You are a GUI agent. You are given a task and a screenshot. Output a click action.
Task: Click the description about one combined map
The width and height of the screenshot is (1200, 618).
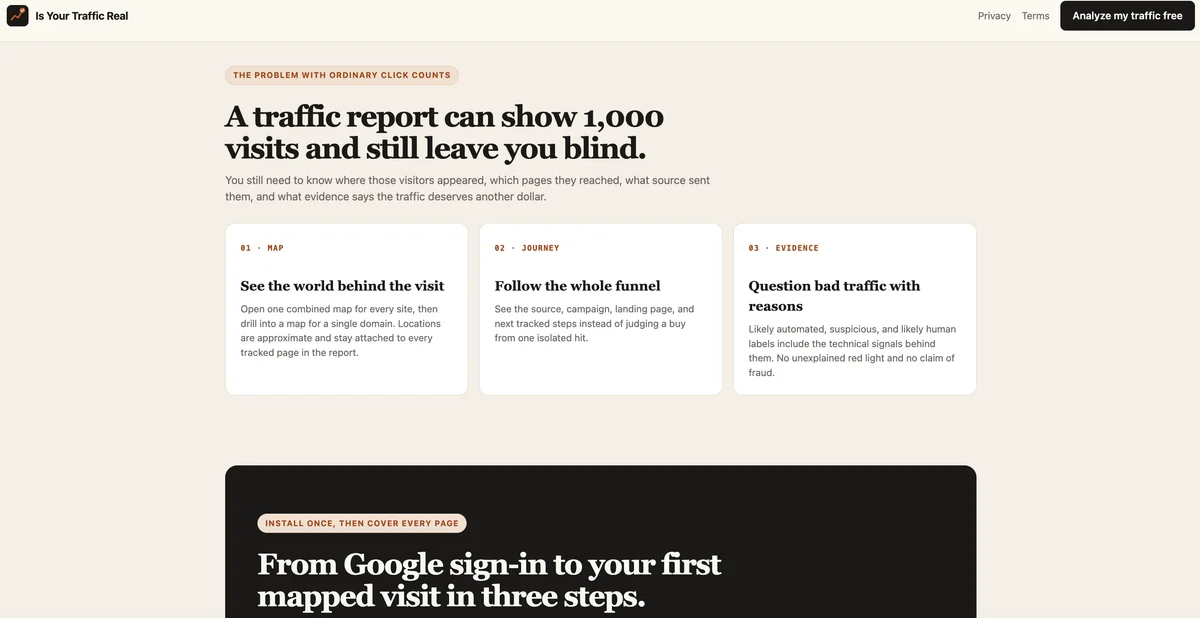tap(340, 331)
